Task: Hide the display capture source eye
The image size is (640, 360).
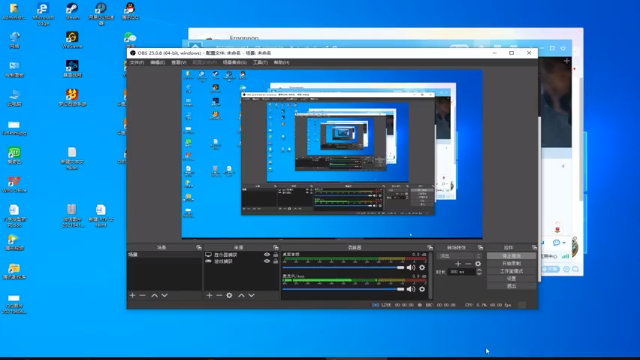Action: pyautogui.click(x=267, y=255)
